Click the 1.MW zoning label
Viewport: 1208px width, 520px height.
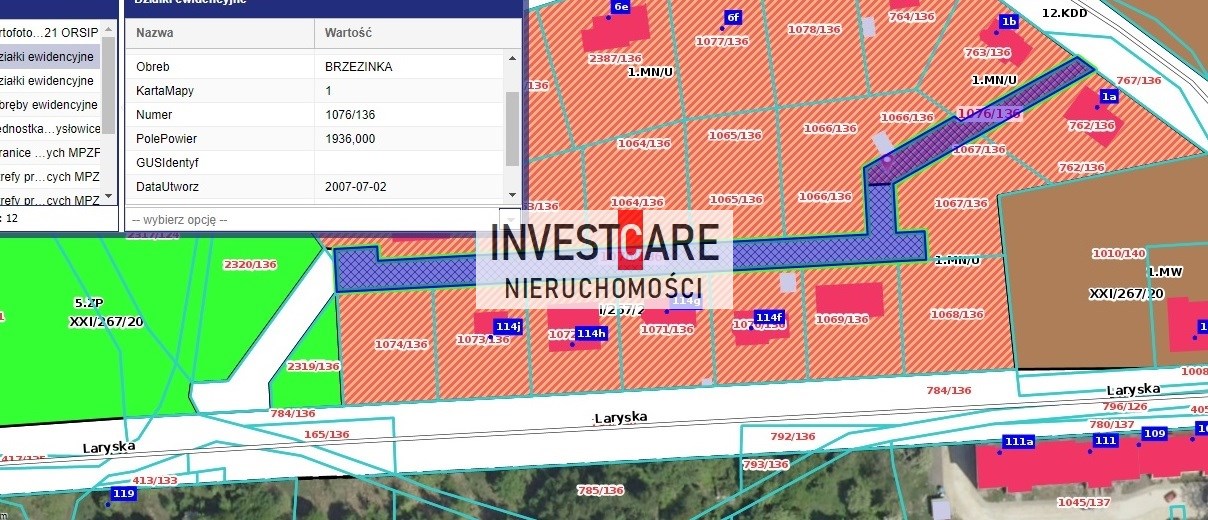[1166, 273]
